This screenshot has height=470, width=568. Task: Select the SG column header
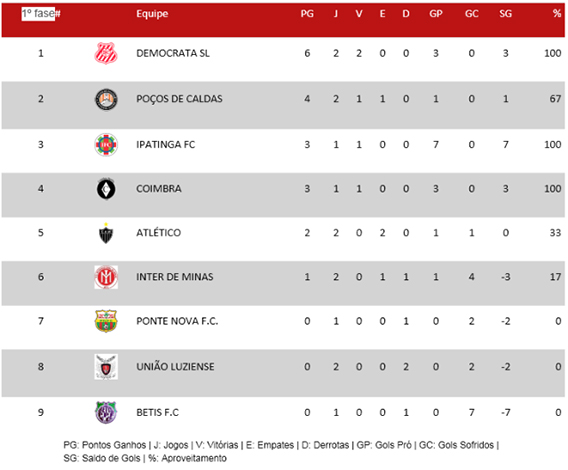coord(505,14)
